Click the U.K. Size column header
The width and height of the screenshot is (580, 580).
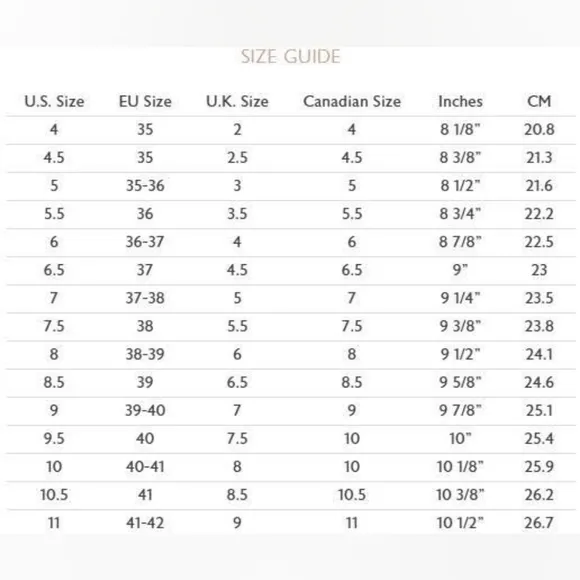[237, 101]
